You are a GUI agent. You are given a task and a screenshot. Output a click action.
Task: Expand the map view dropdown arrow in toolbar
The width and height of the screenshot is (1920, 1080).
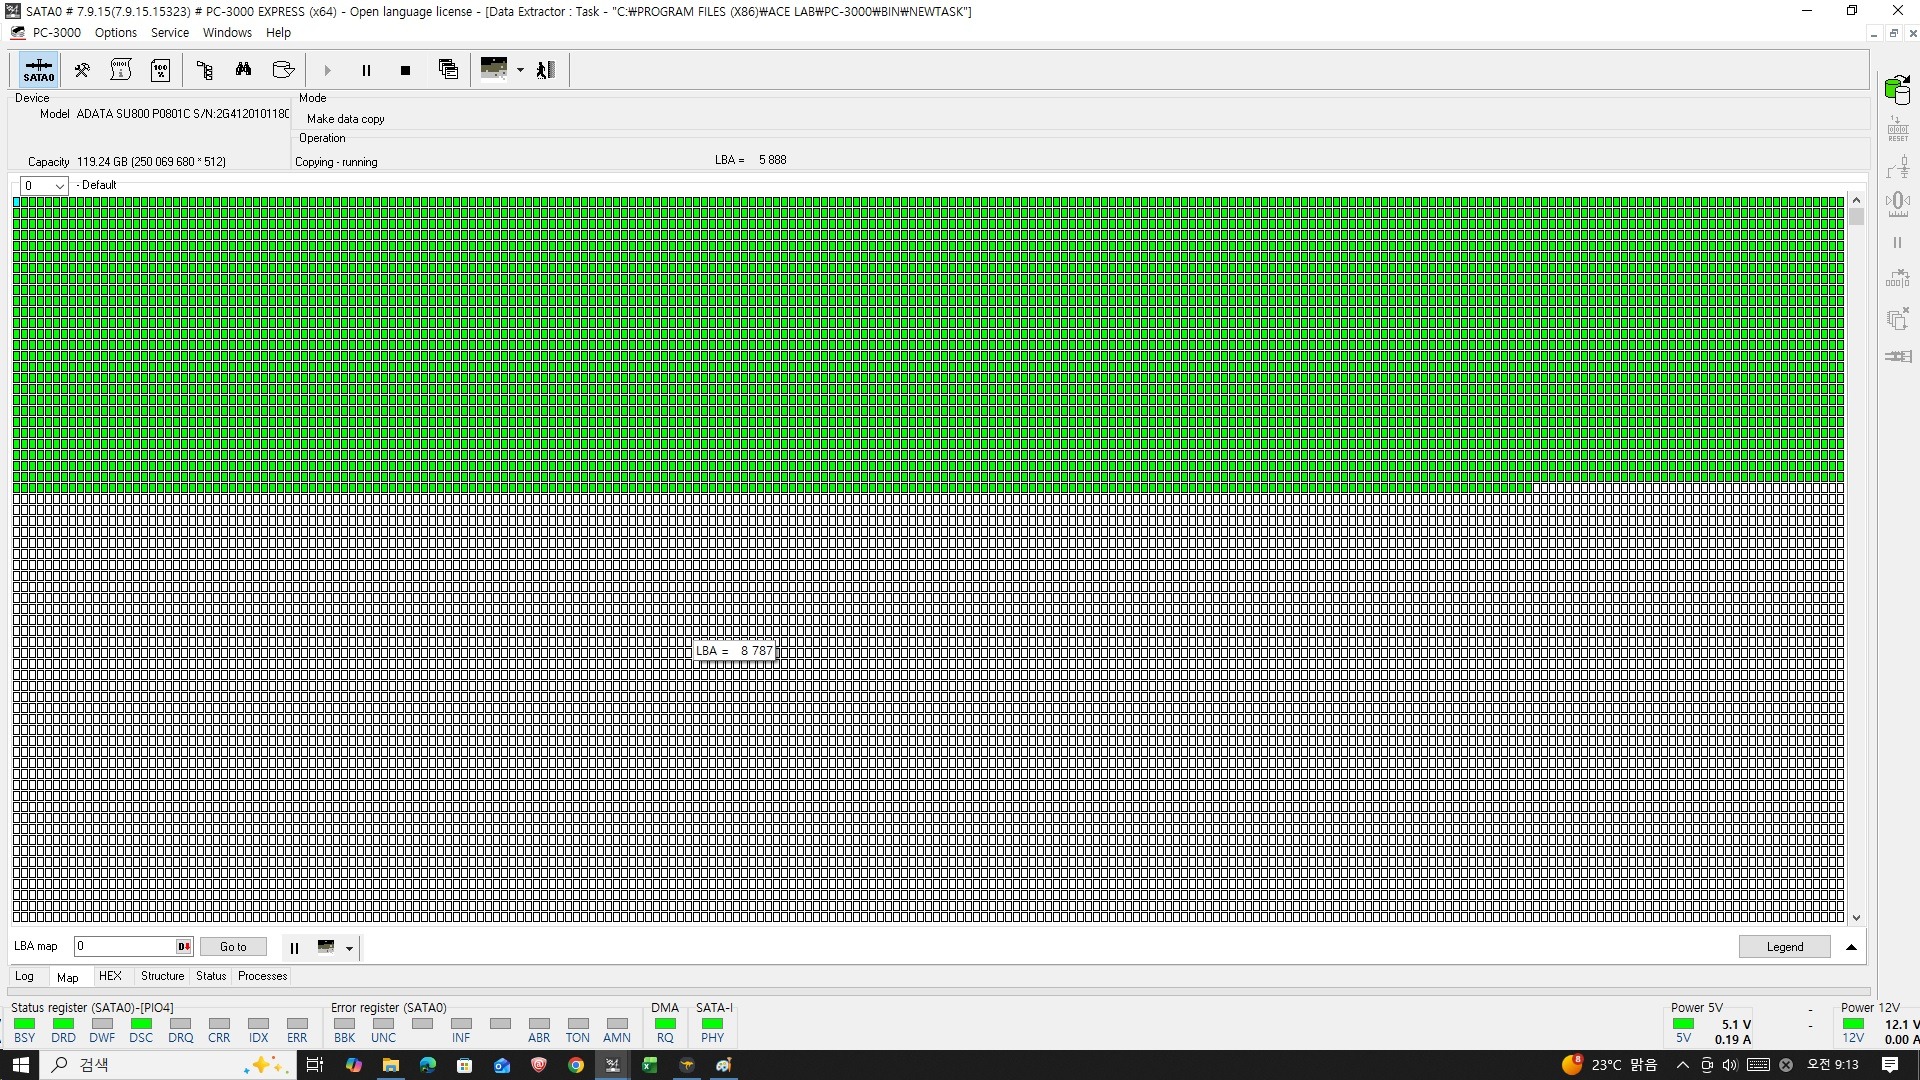pyautogui.click(x=520, y=70)
